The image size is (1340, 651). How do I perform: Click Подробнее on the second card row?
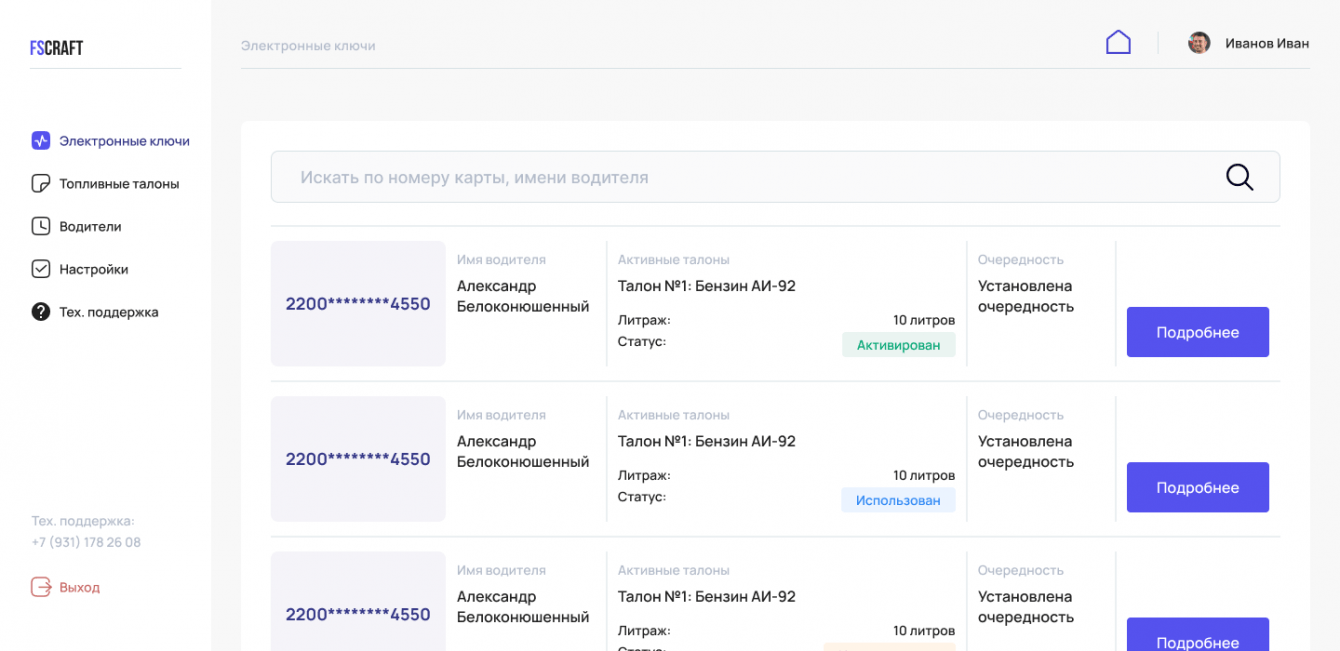1197,487
